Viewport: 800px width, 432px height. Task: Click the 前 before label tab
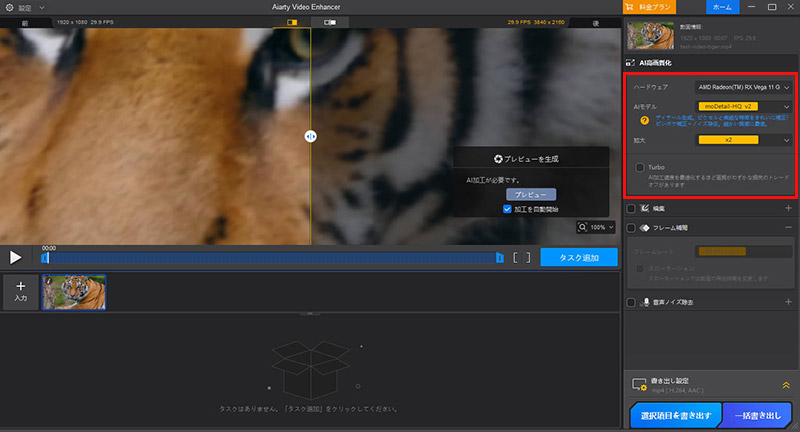[x=25, y=23]
